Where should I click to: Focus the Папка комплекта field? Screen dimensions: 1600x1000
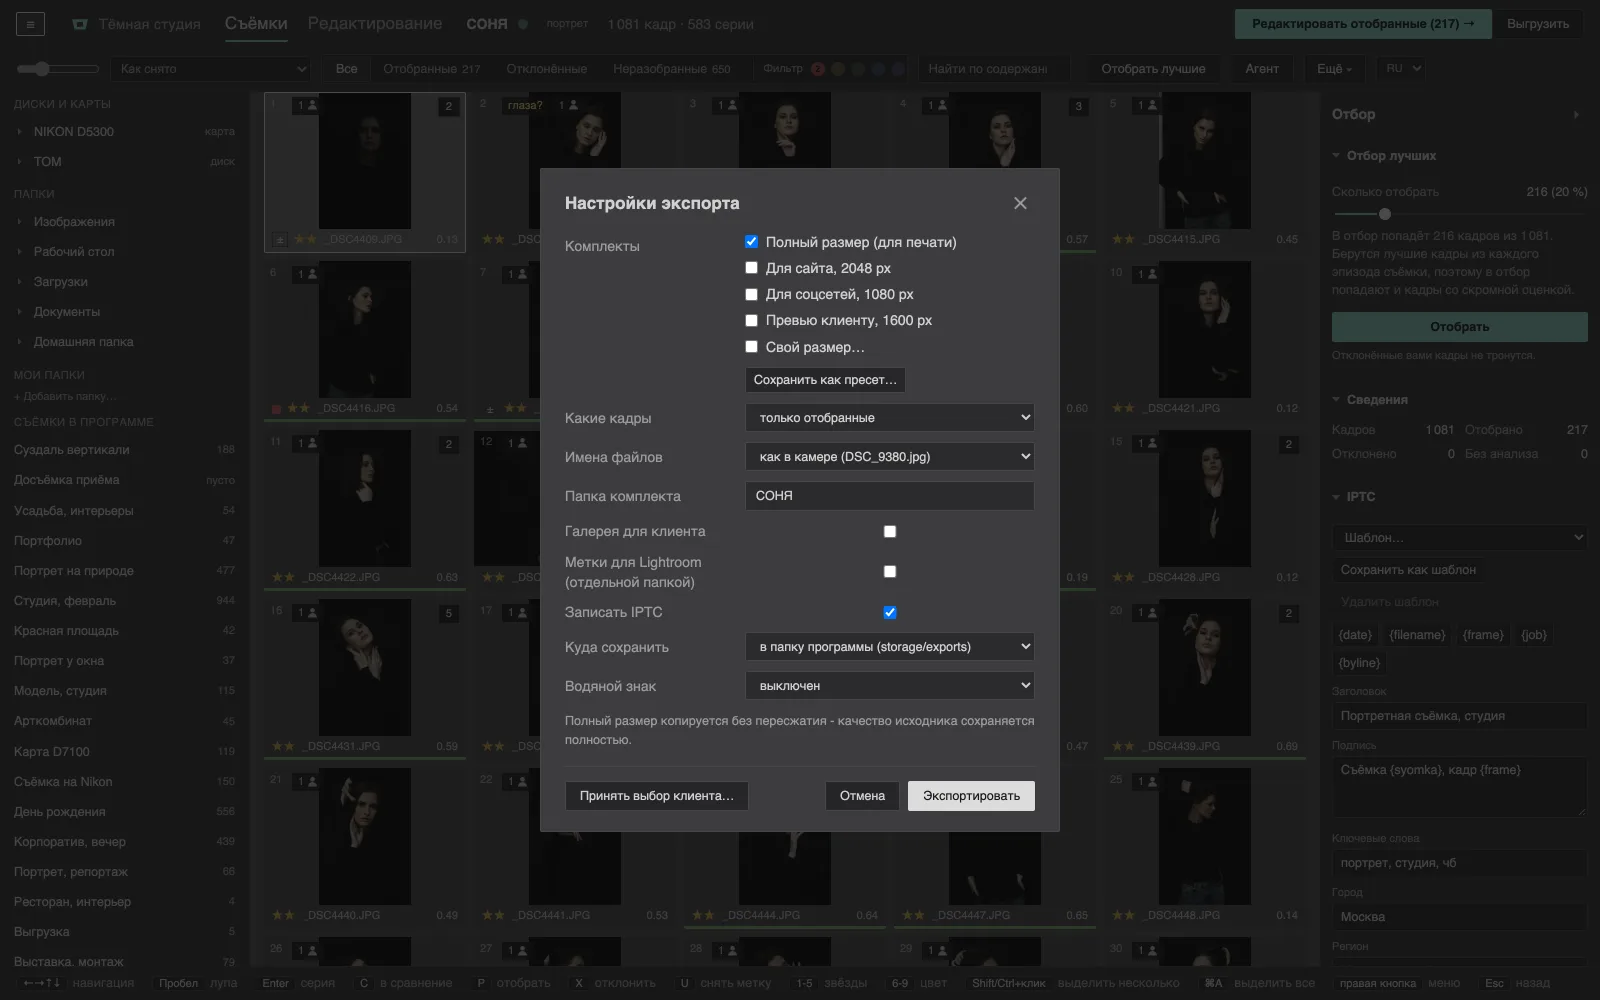pos(890,496)
